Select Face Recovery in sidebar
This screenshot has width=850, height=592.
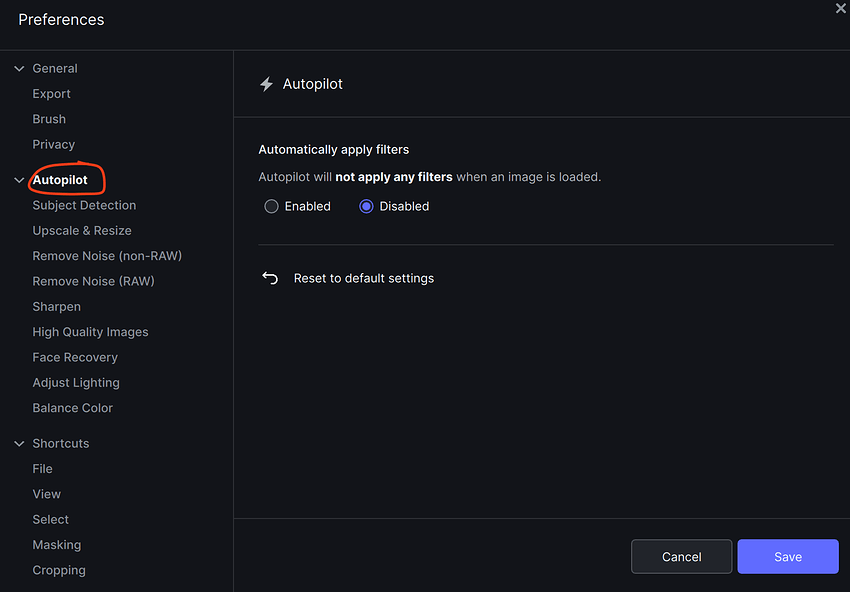click(x=75, y=357)
